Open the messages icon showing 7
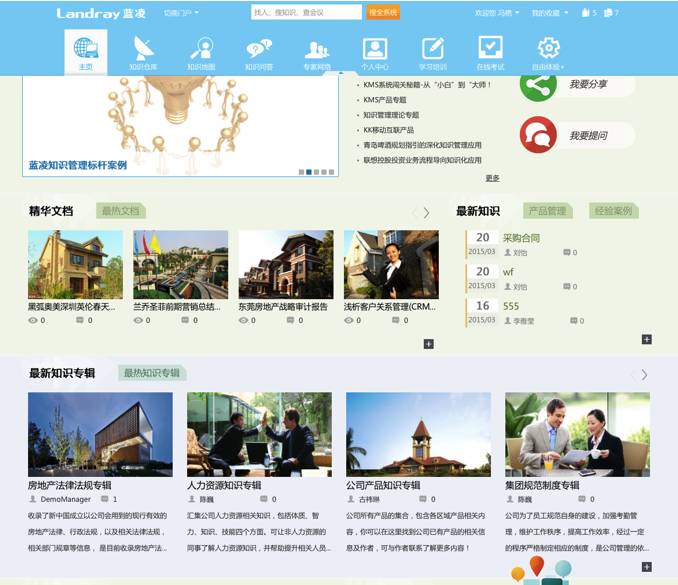 point(608,13)
